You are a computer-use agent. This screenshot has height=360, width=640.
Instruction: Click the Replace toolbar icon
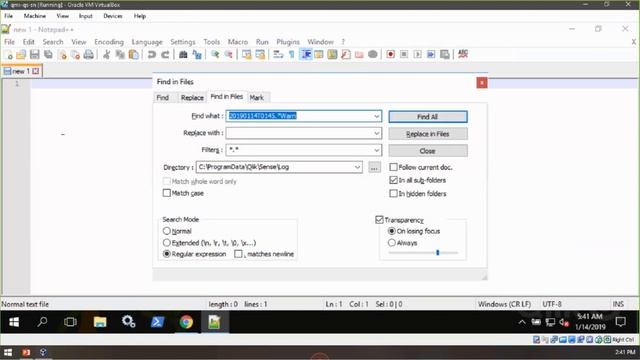tap(197, 54)
